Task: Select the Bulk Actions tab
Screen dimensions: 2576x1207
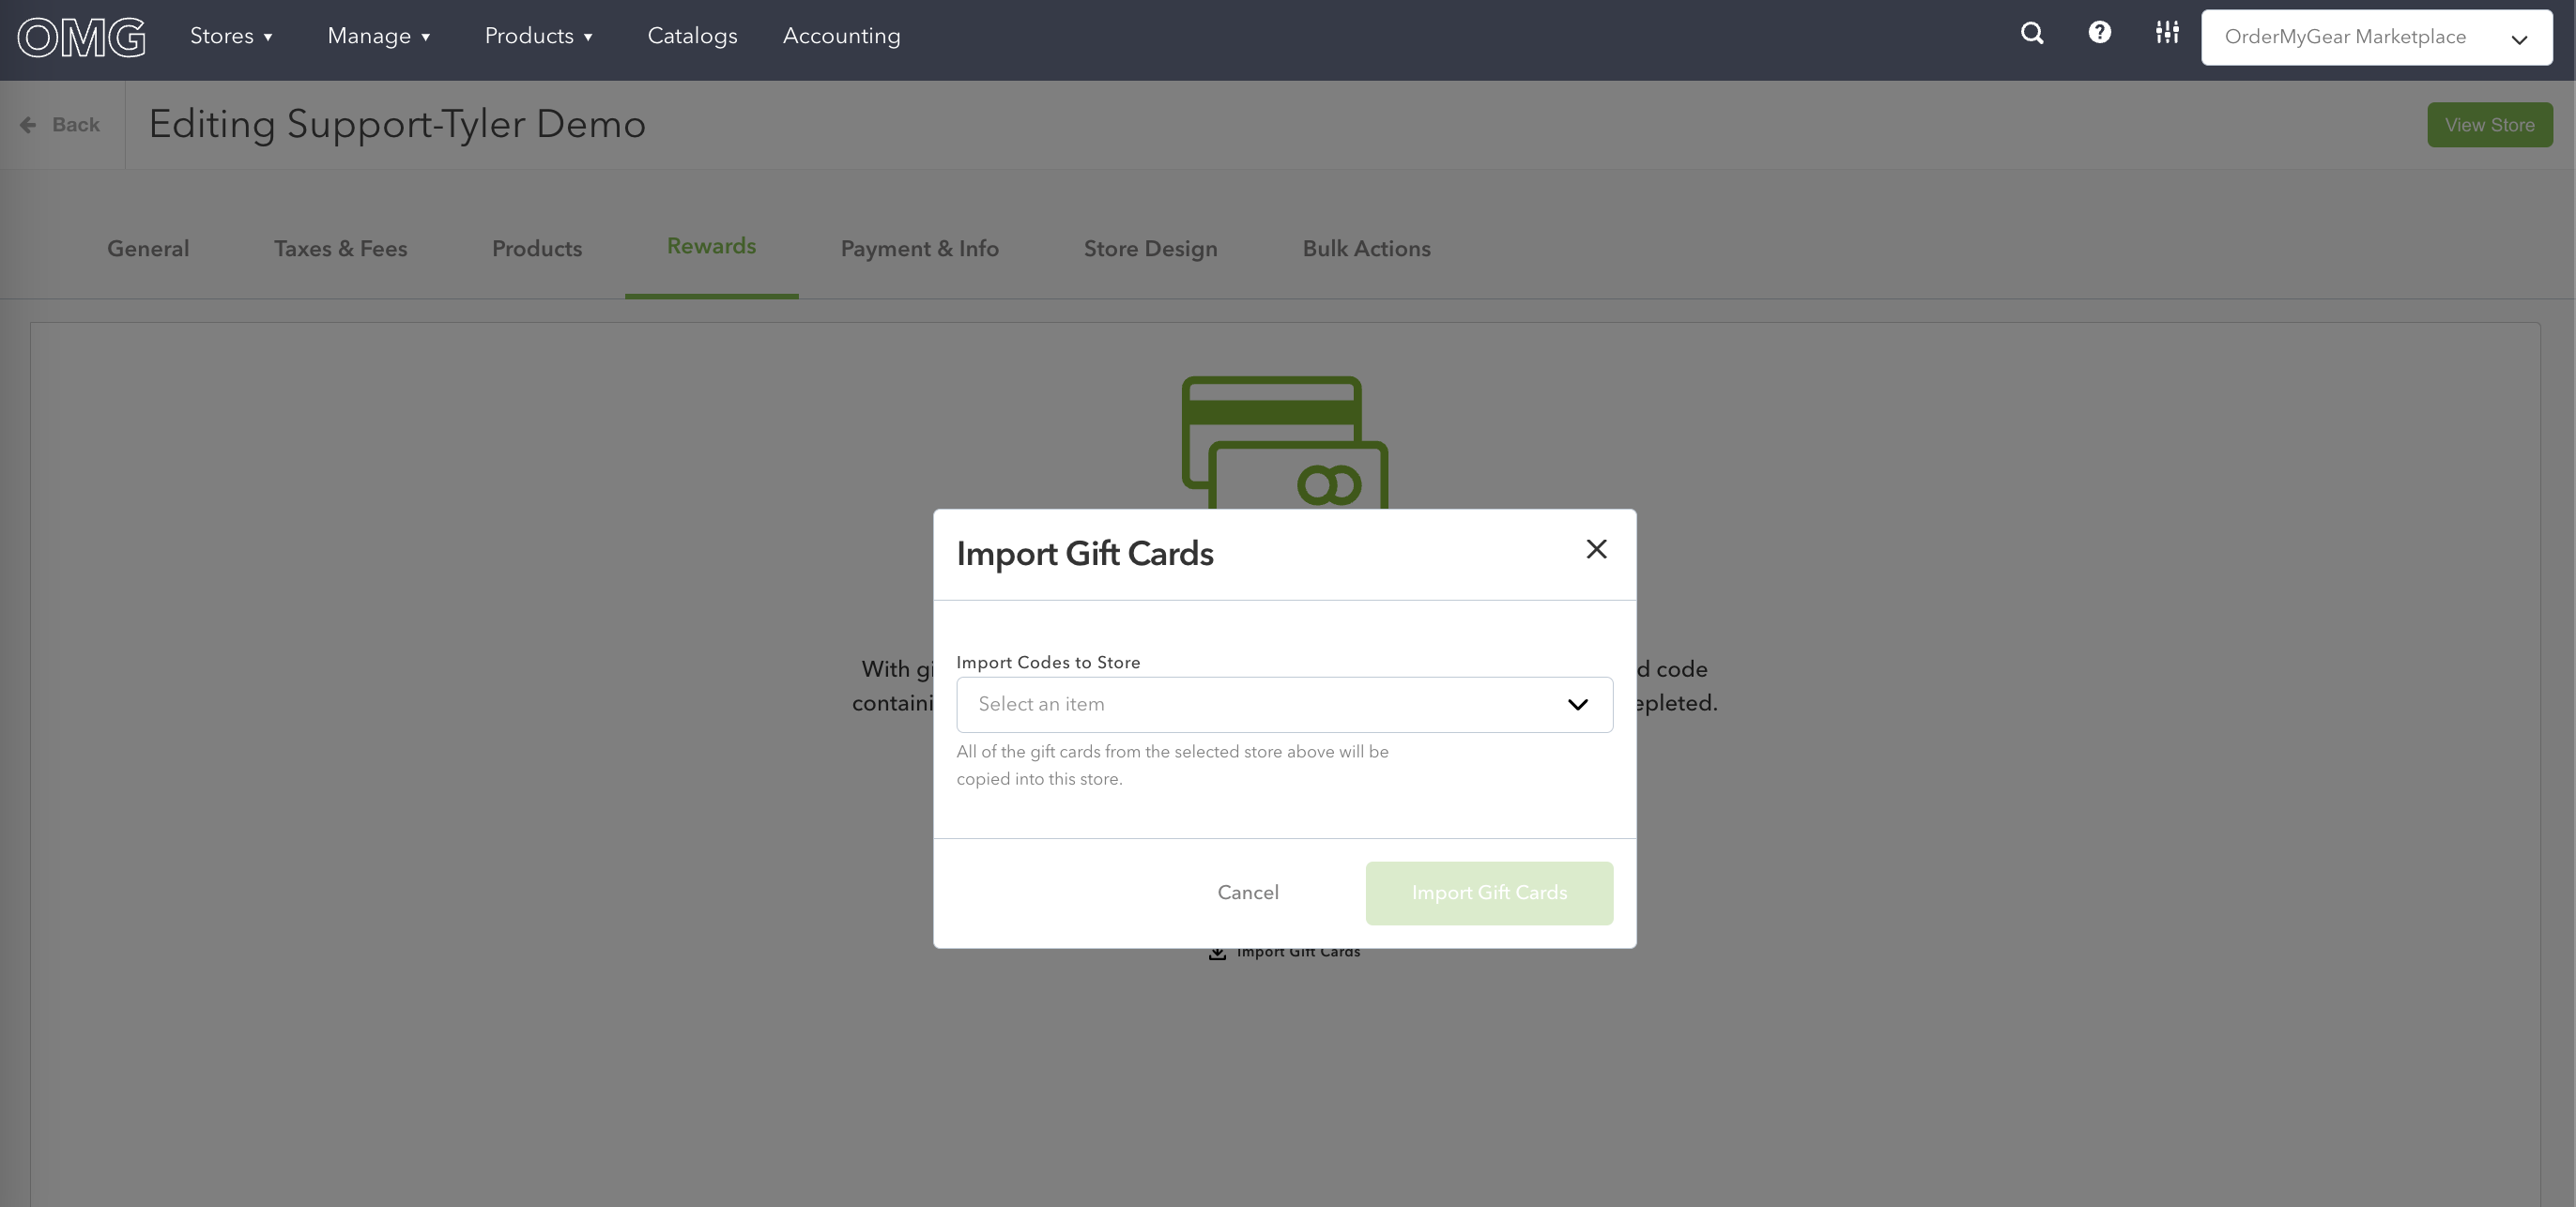Action: pyautogui.click(x=1366, y=249)
